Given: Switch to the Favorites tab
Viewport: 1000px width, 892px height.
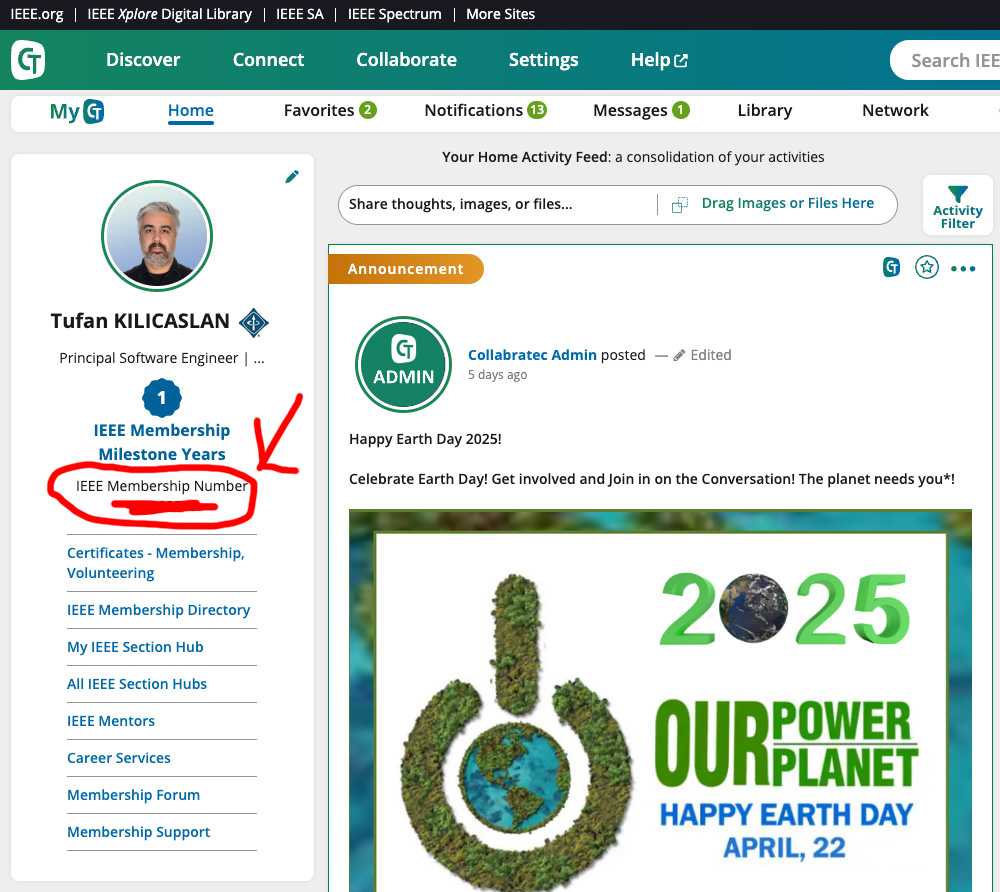Looking at the screenshot, I should [330, 110].
